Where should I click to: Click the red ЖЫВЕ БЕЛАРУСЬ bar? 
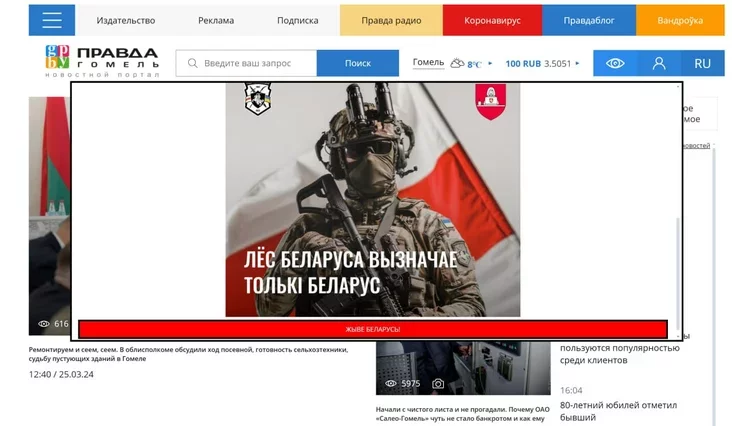tap(372, 329)
